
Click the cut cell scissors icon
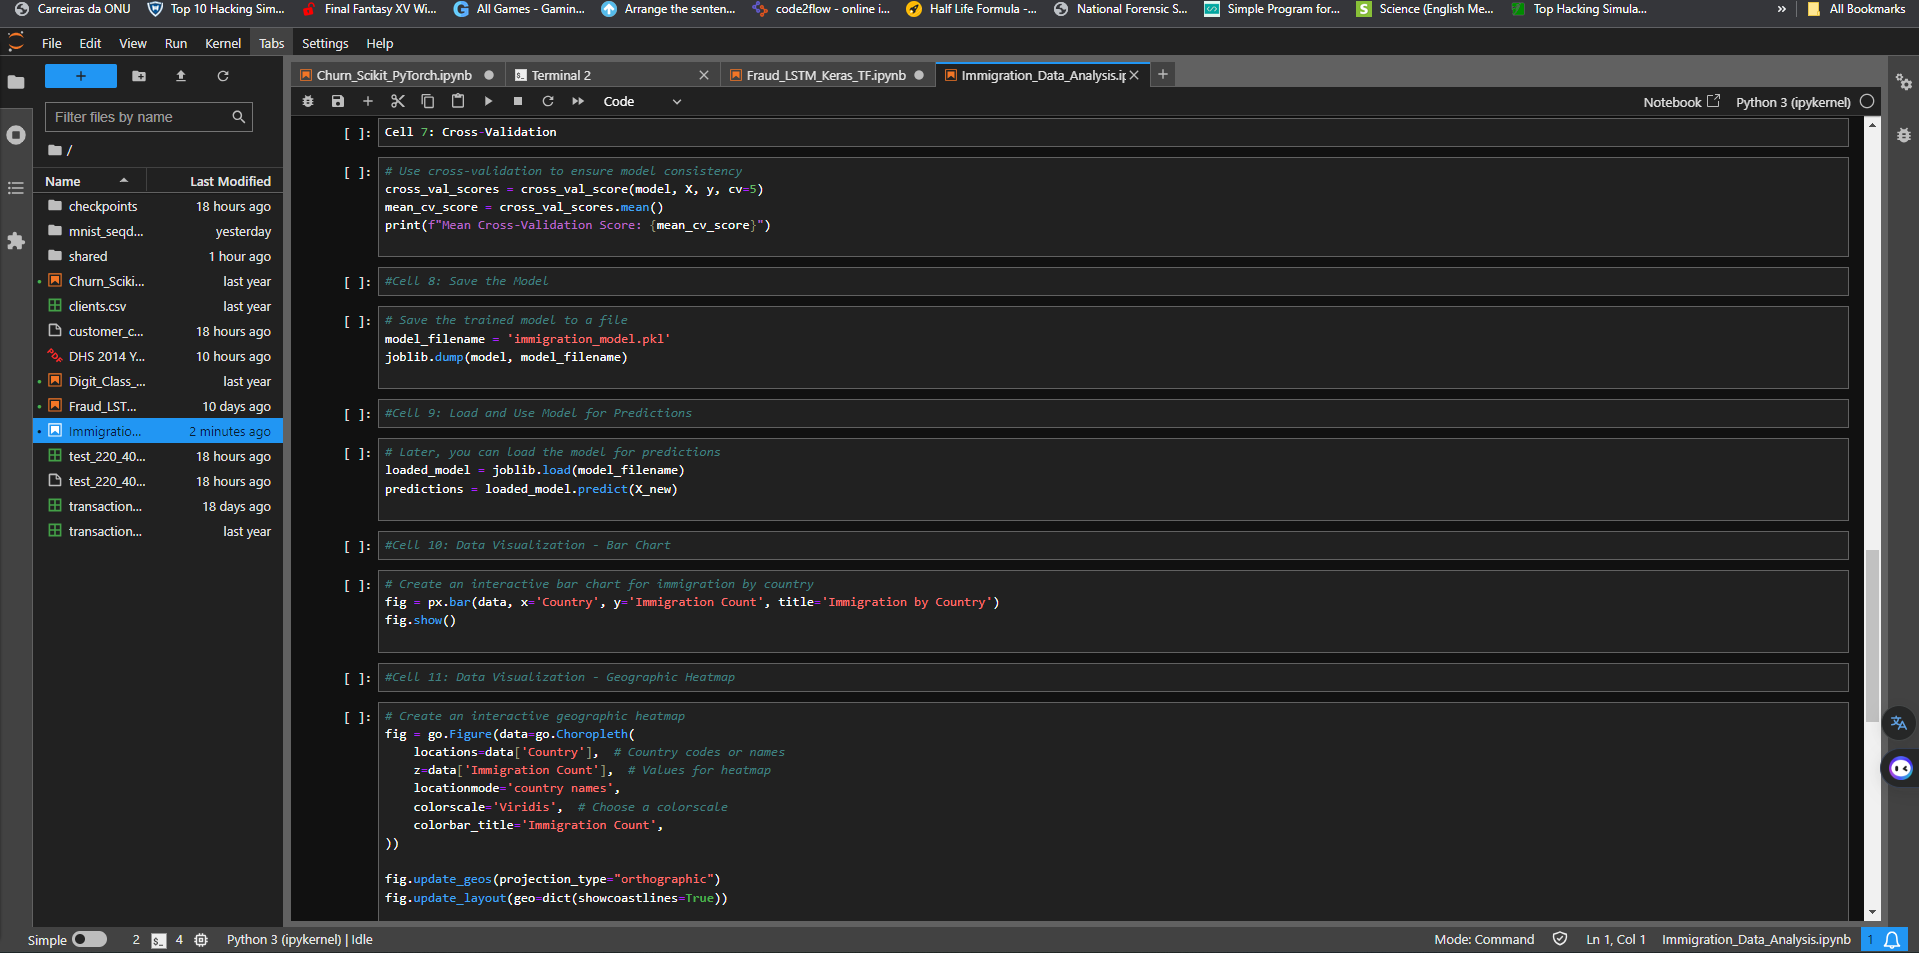click(397, 101)
